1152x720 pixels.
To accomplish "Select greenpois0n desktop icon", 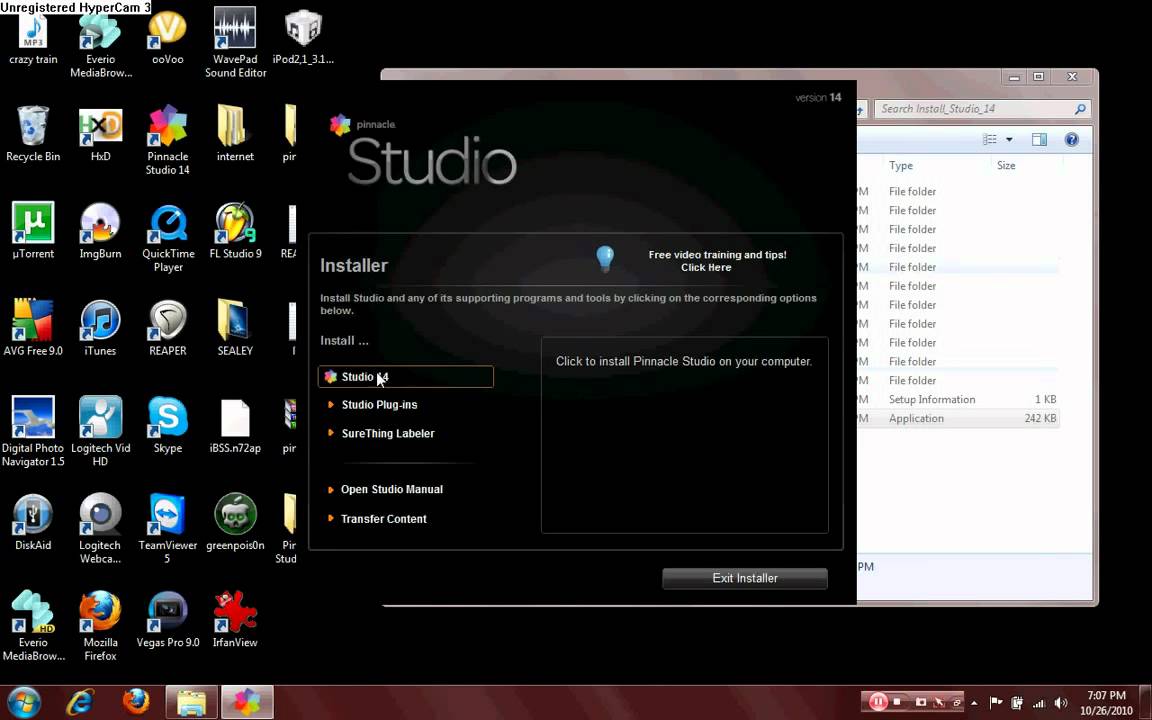I will [x=235, y=522].
